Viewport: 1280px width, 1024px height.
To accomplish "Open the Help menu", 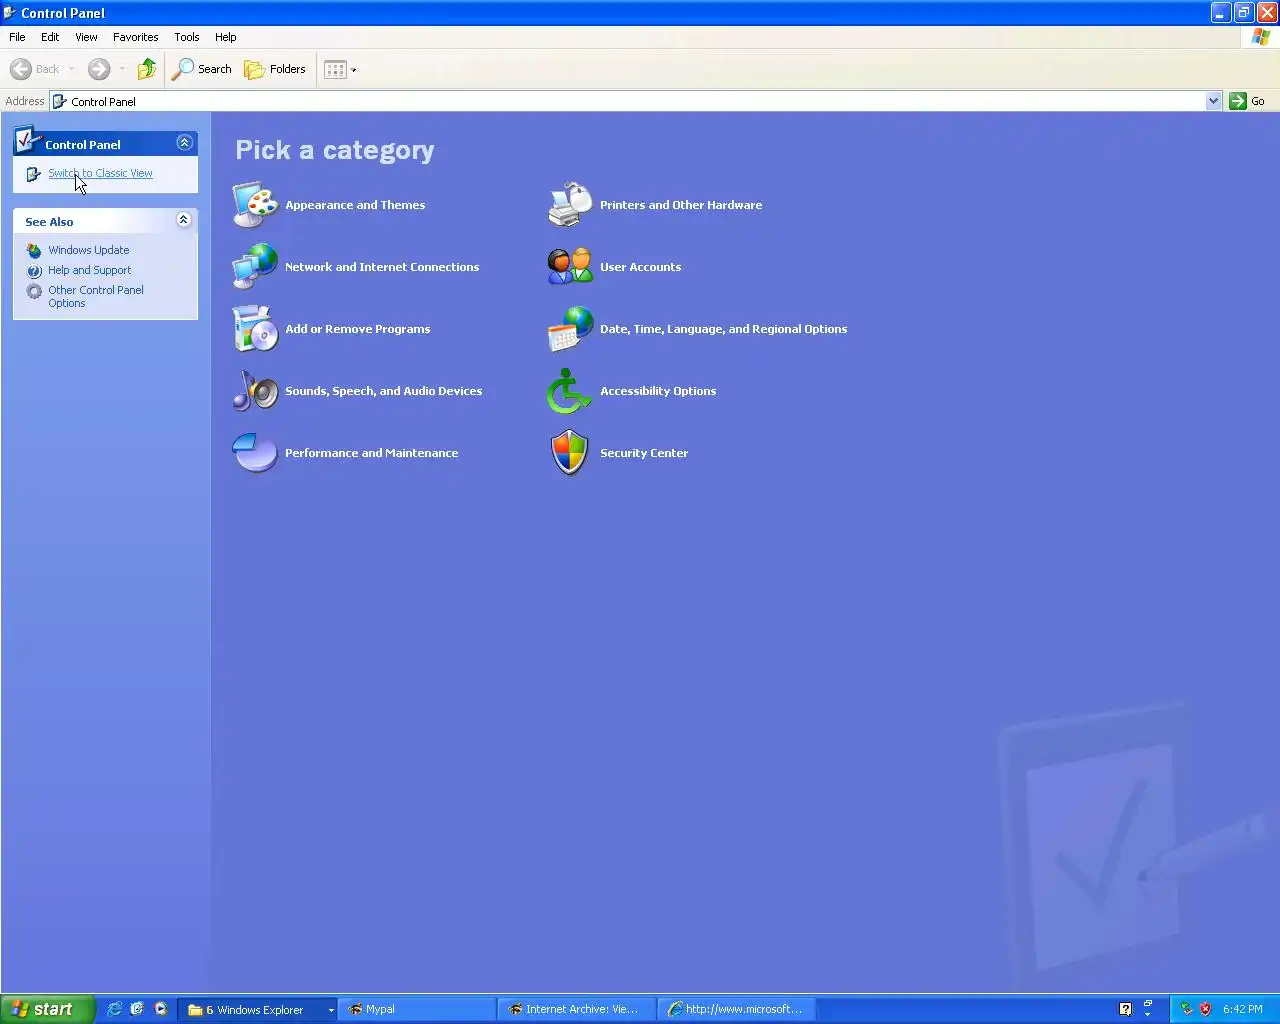I will click(x=225, y=37).
